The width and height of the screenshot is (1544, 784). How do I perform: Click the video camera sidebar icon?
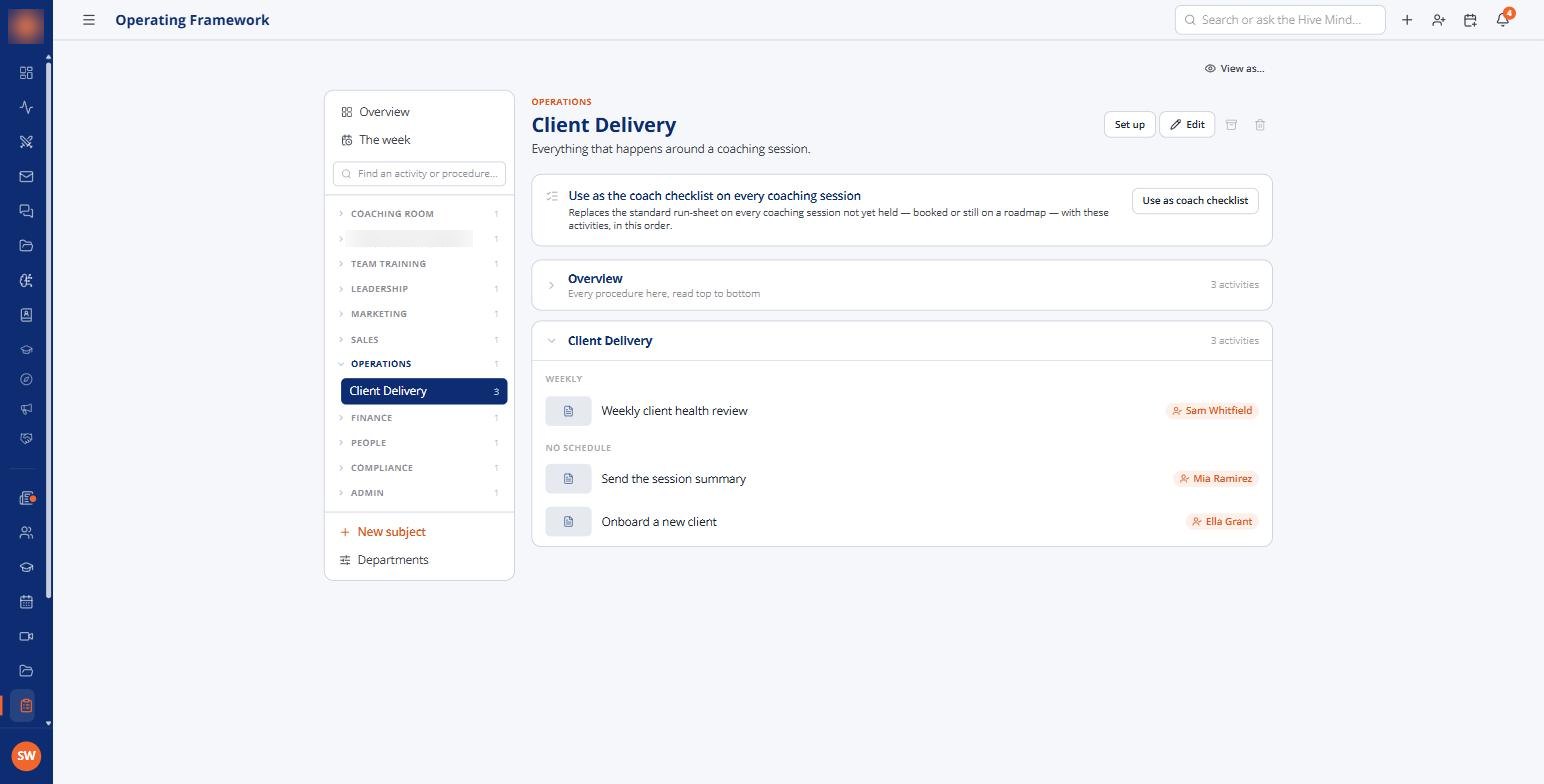[26, 637]
